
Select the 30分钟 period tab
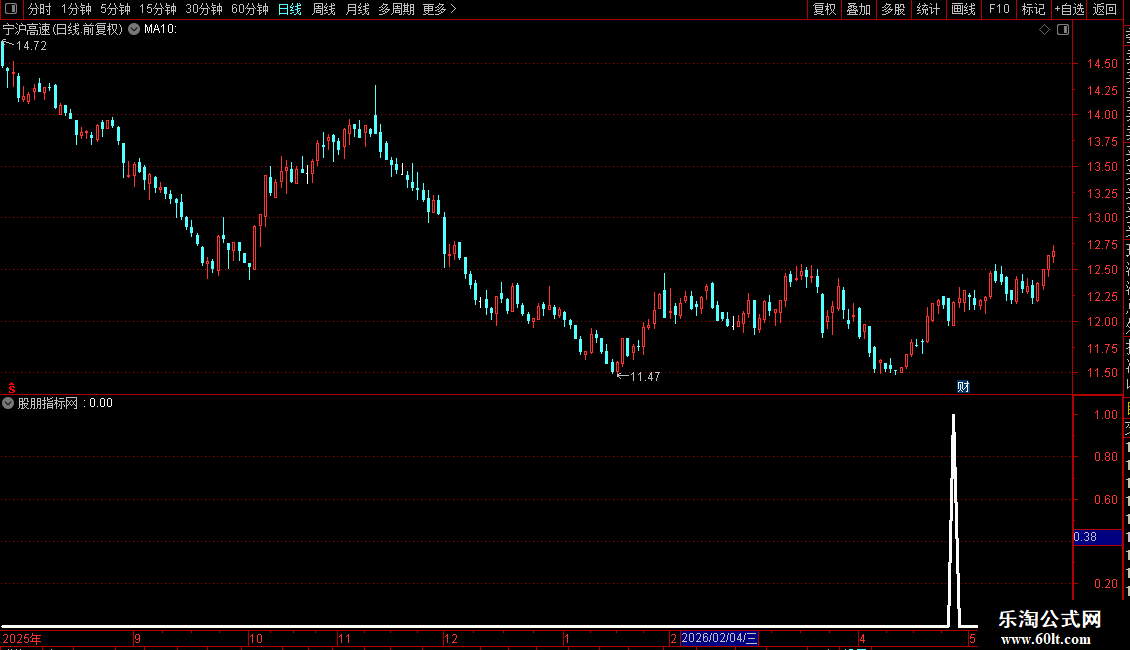204,9
